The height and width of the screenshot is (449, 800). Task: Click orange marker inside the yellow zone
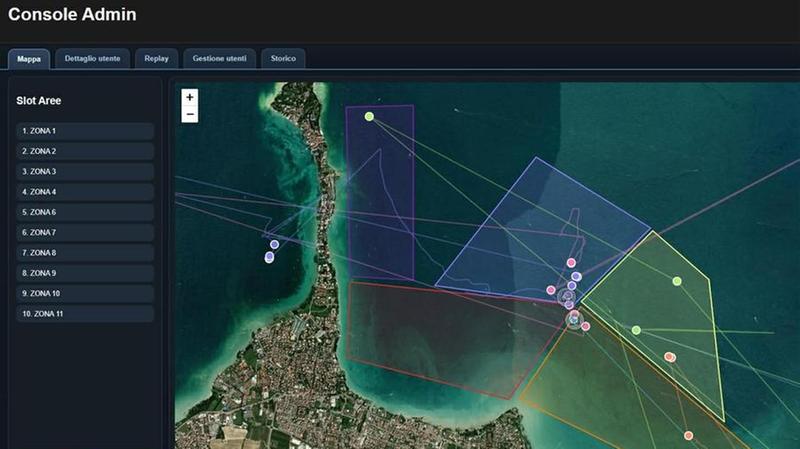pyautogui.click(x=670, y=357)
